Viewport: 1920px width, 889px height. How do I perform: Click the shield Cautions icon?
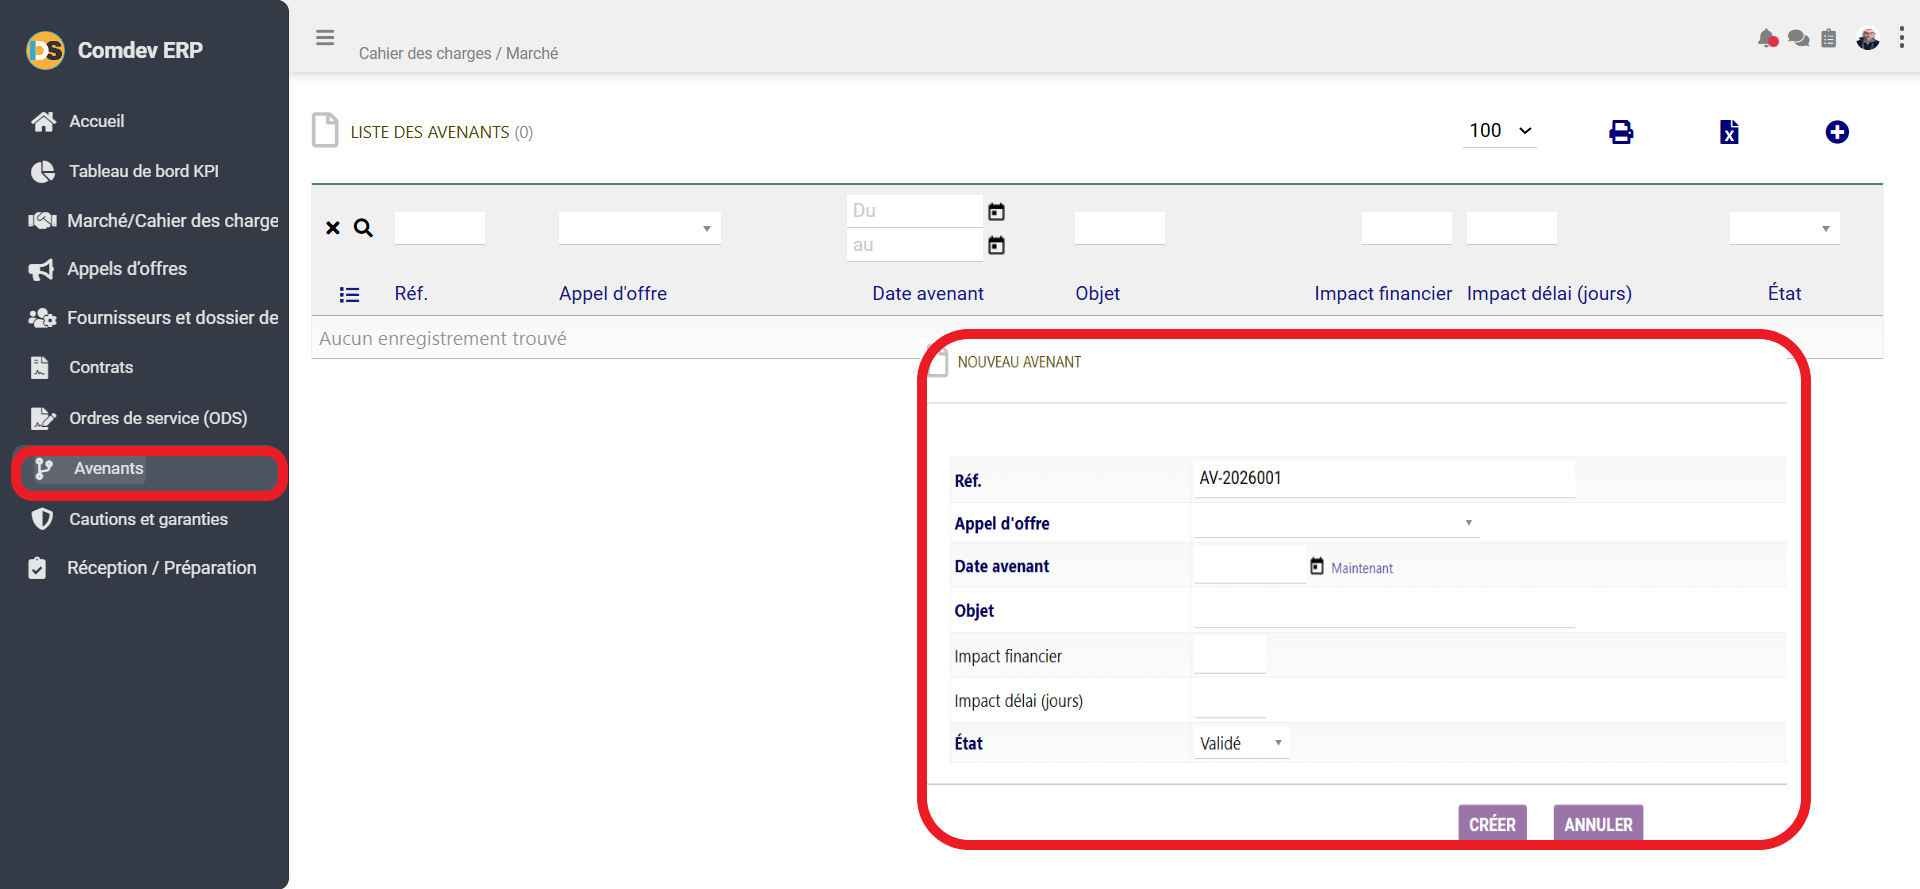tap(41, 519)
